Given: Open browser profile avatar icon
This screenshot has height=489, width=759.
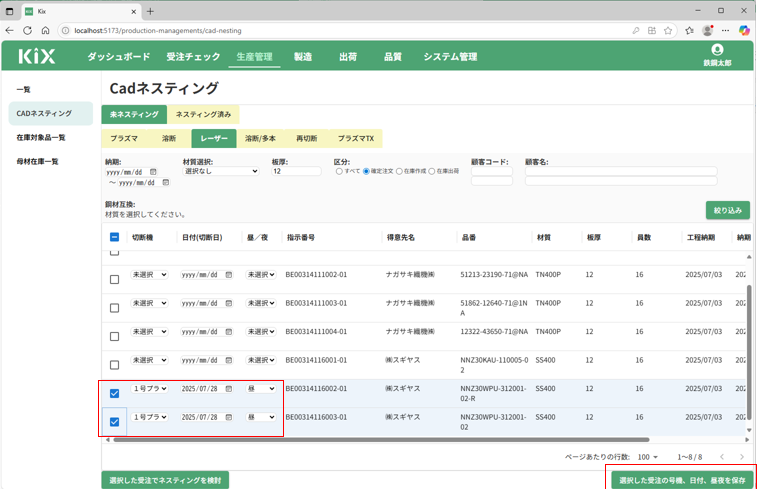Looking at the screenshot, I should [707, 31].
